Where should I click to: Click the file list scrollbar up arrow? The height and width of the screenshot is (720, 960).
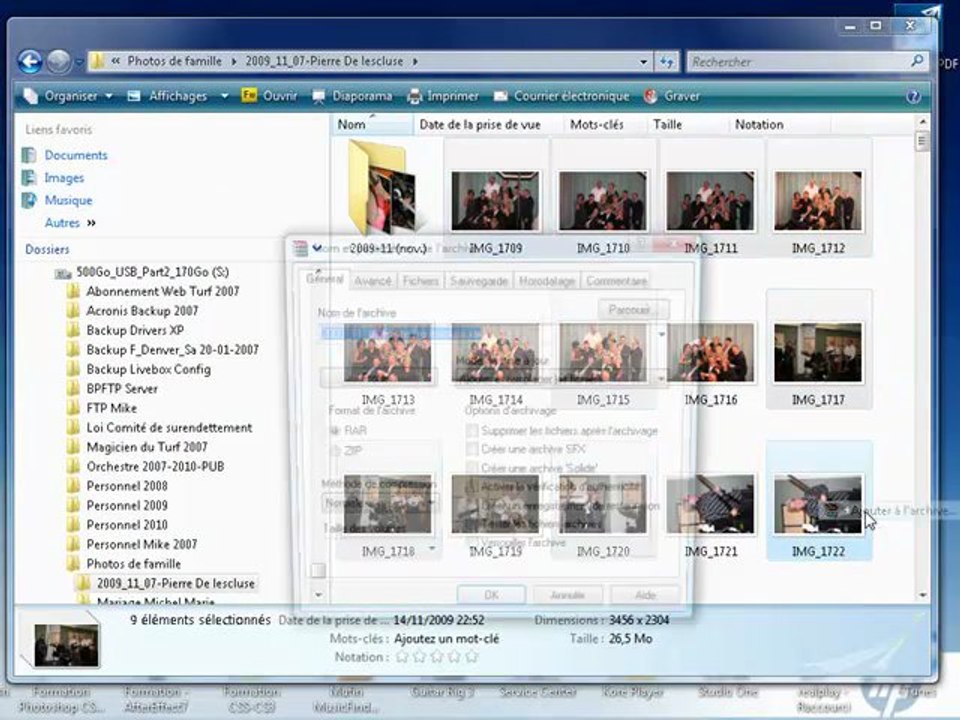922,122
